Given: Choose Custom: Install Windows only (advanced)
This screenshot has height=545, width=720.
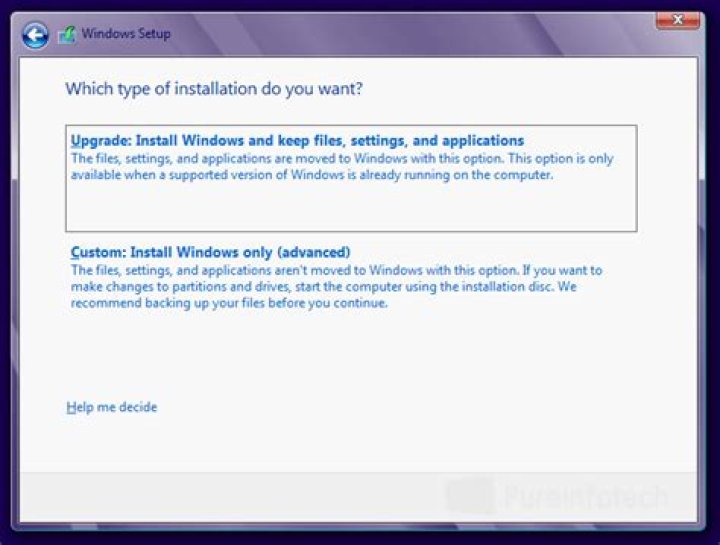Looking at the screenshot, I should click(210, 252).
